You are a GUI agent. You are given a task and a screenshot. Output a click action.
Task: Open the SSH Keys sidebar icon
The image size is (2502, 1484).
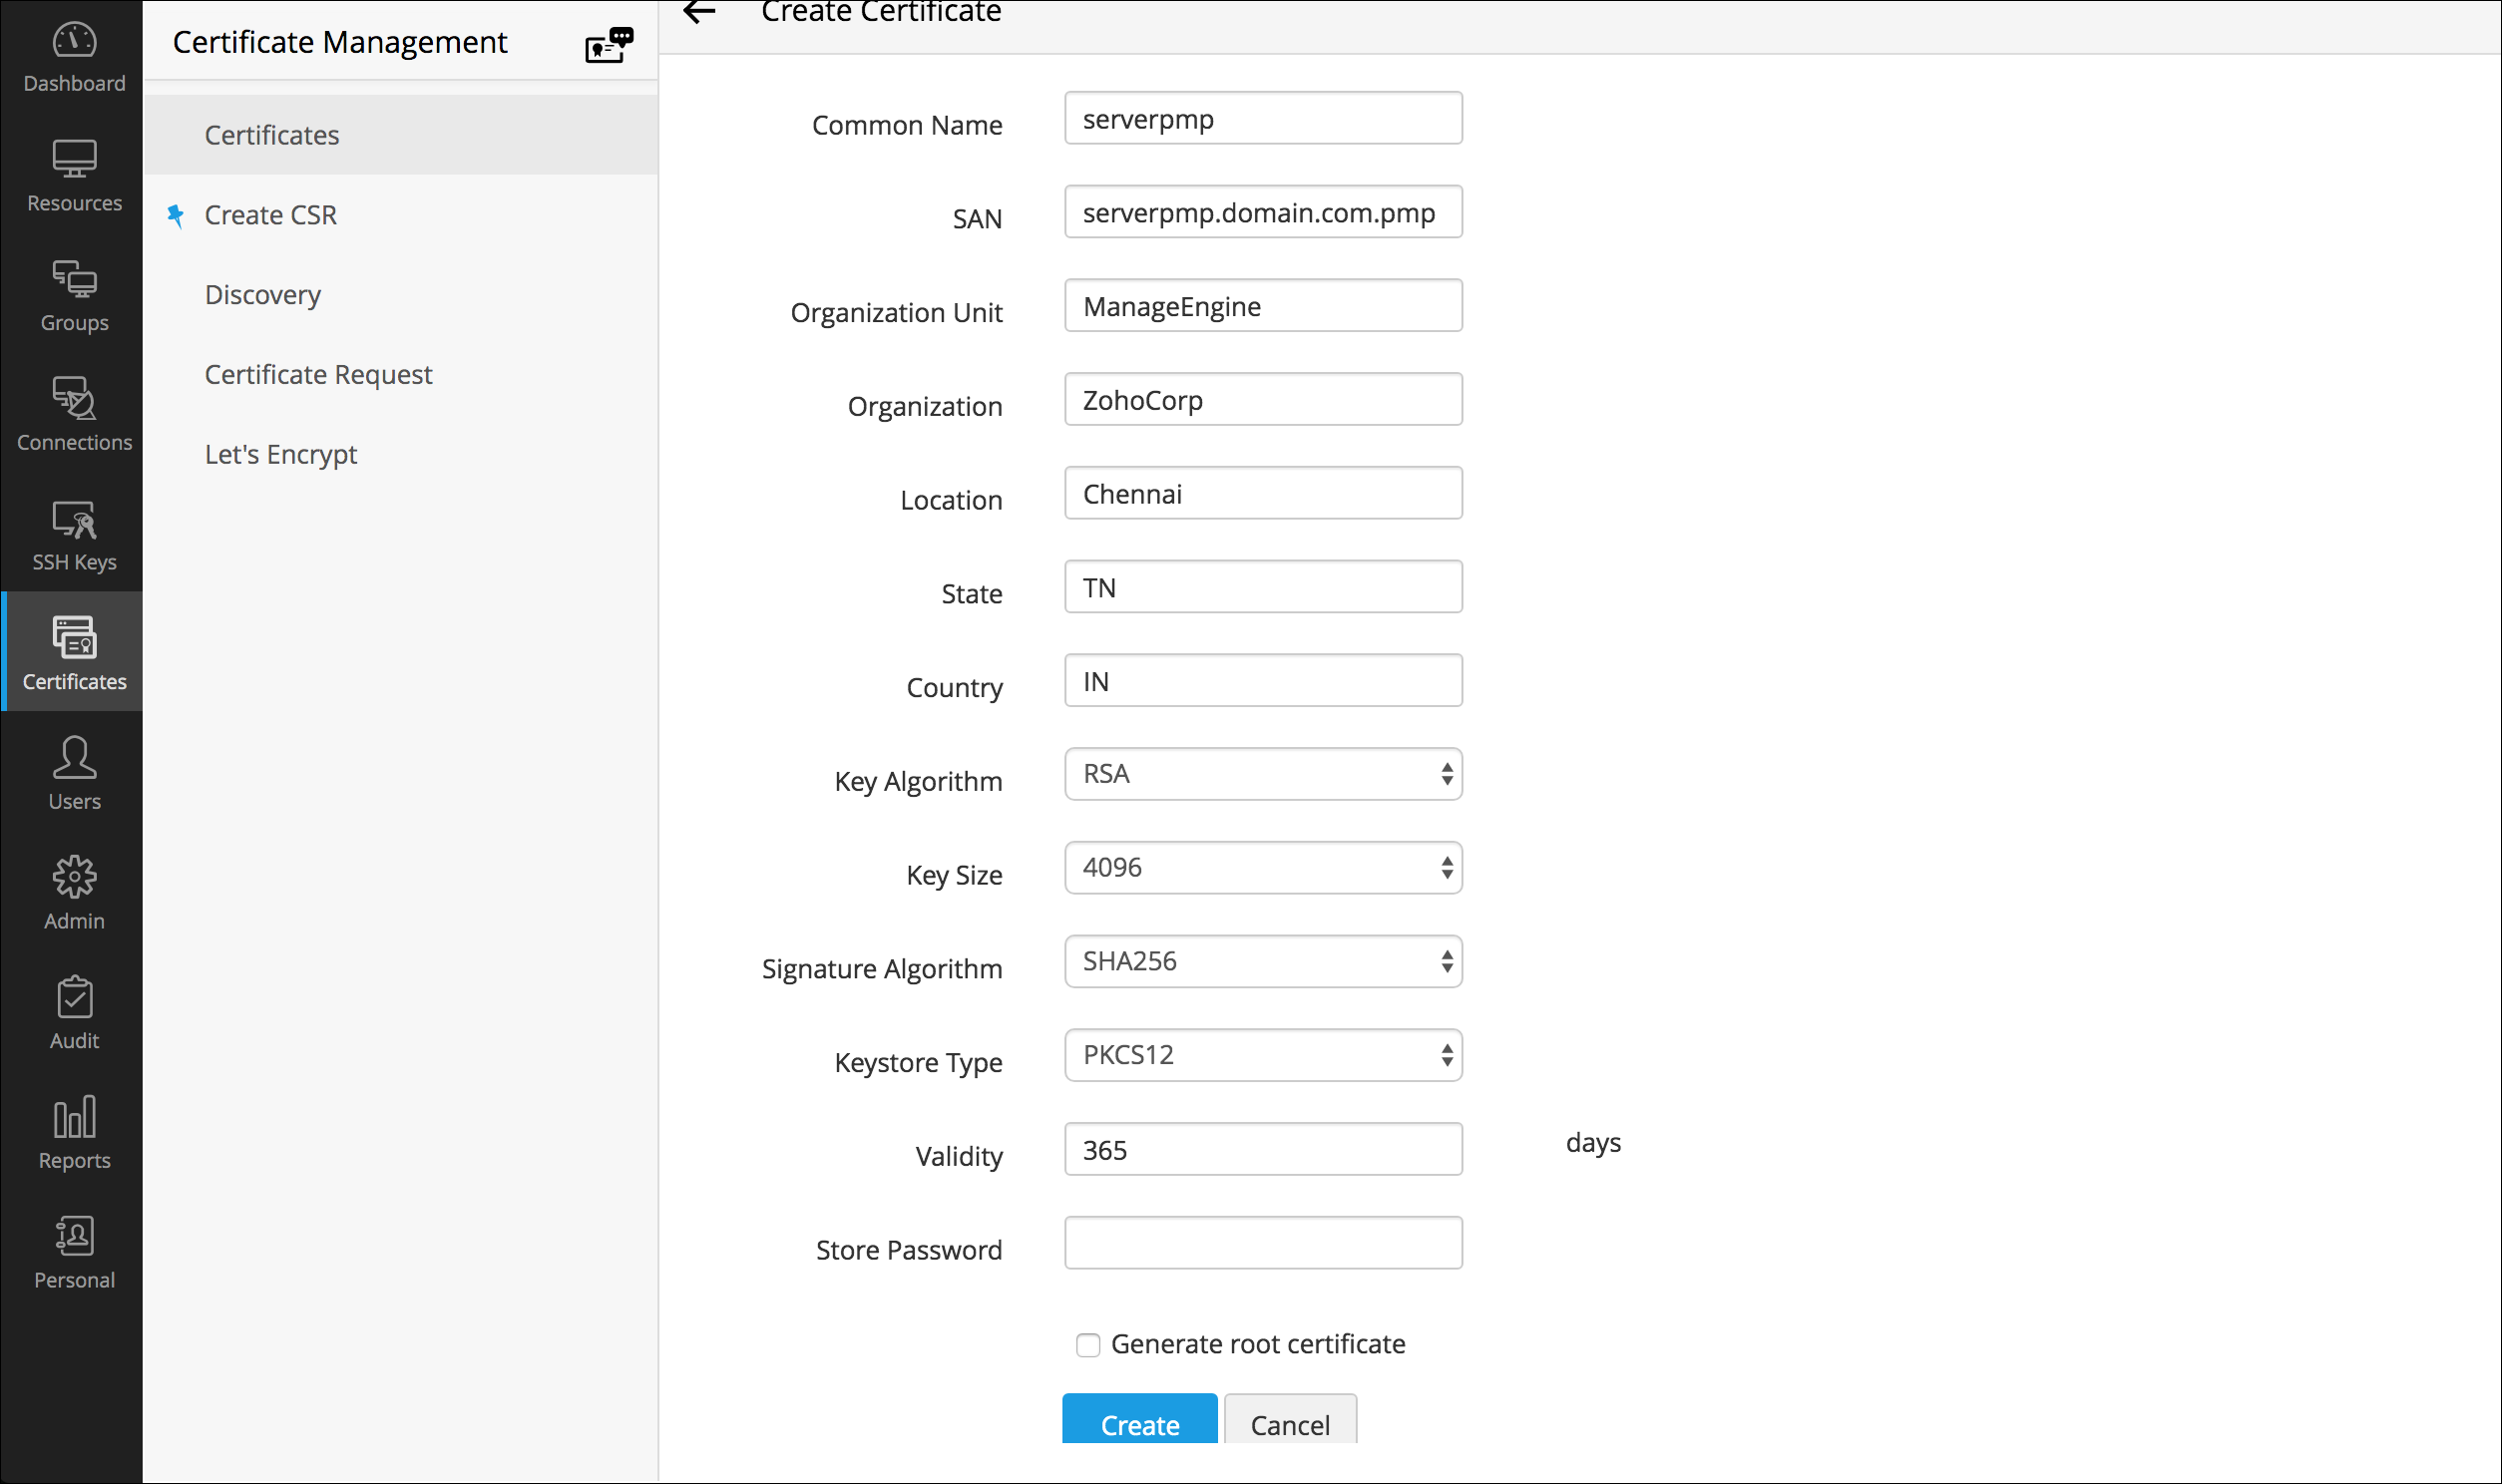click(x=74, y=519)
